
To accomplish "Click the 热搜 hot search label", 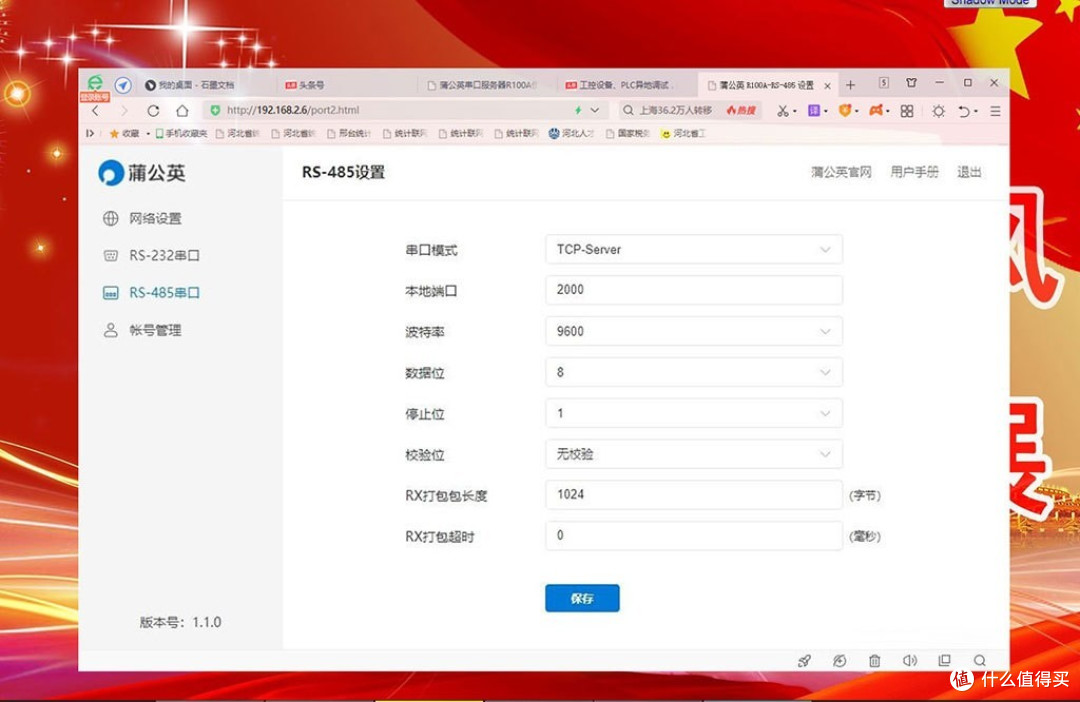I will pos(741,110).
